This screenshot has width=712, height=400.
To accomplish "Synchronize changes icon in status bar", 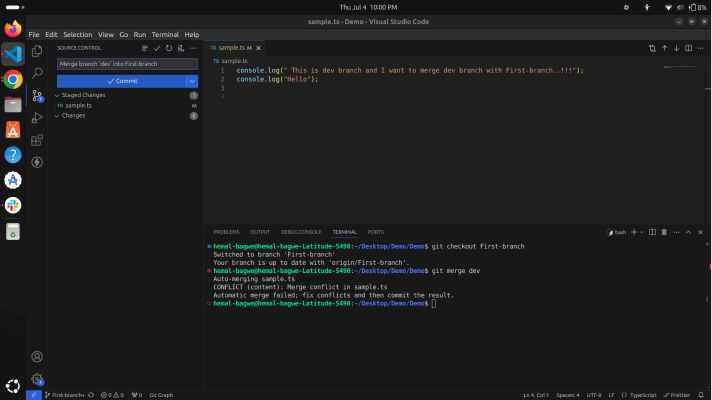I will (x=91, y=395).
